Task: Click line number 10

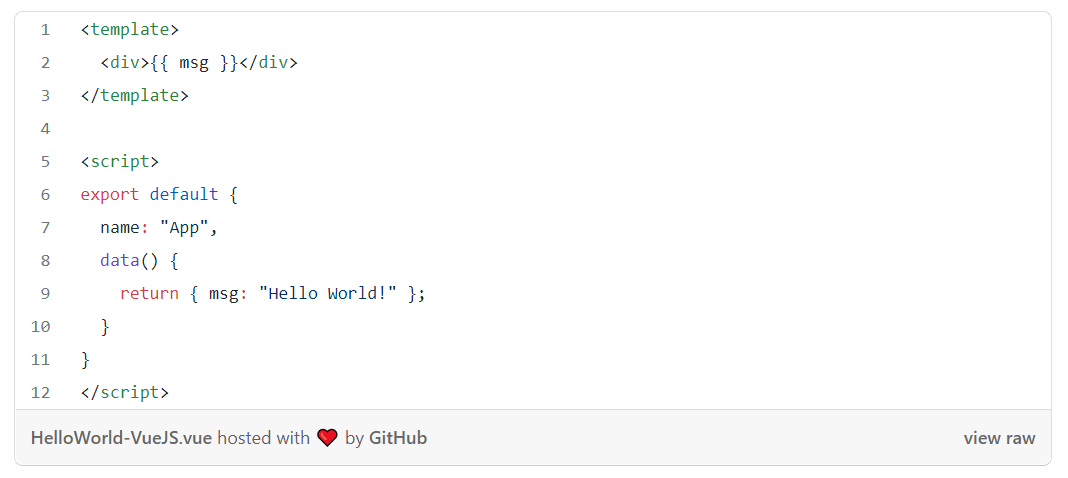Action: click(x=41, y=327)
